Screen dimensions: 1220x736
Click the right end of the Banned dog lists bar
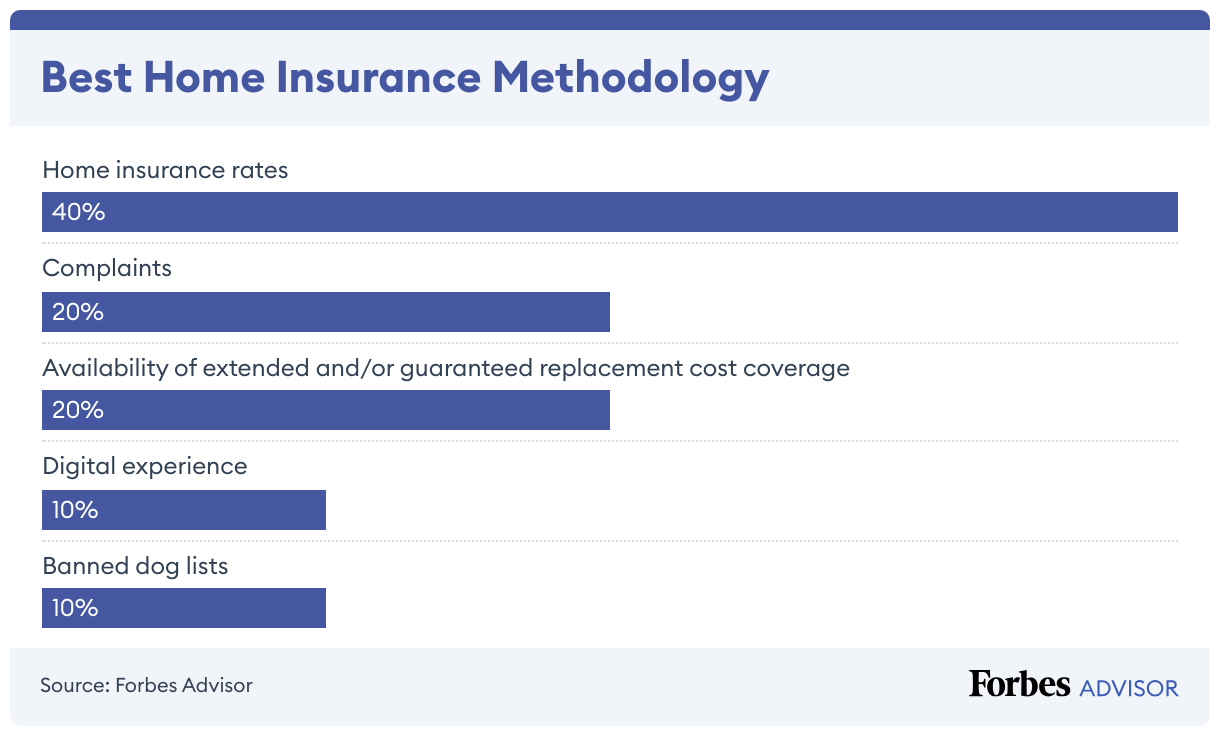(x=317, y=608)
